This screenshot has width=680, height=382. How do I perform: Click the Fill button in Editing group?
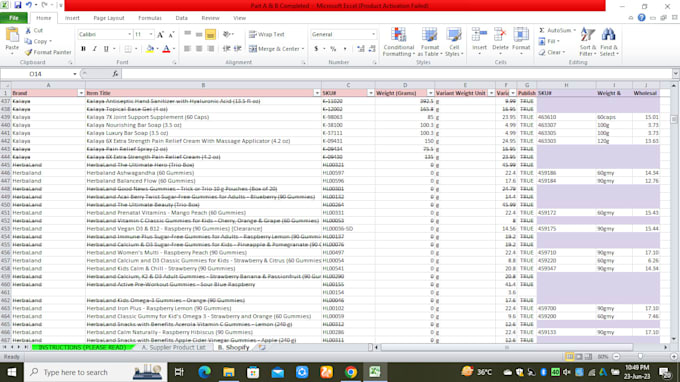click(x=549, y=41)
